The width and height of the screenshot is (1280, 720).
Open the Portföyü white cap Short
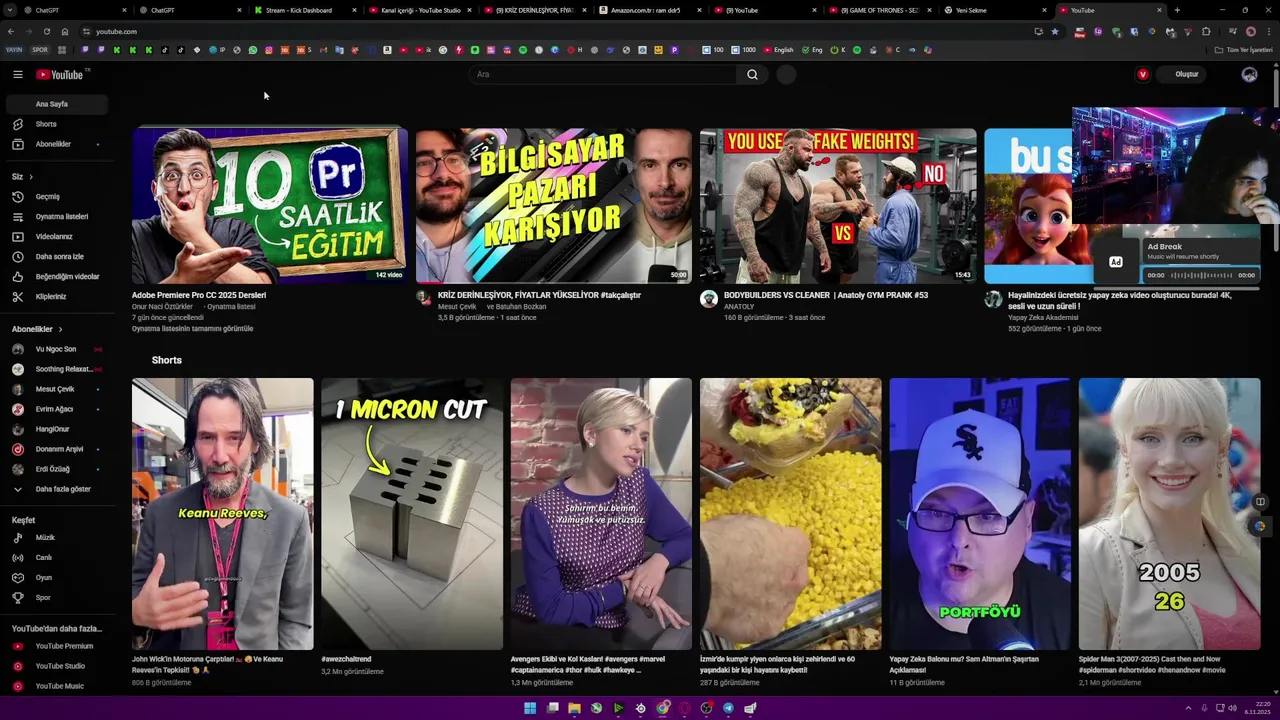(x=980, y=514)
